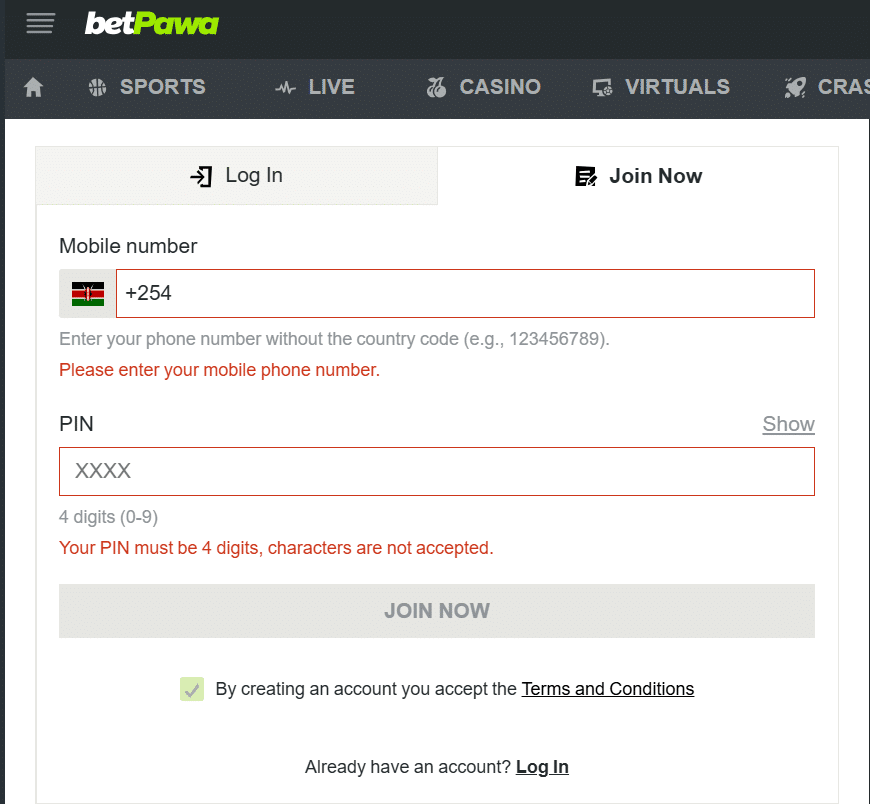Click the Crash rocket icon
The width and height of the screenshot is (870, 804).
[795, 88]
